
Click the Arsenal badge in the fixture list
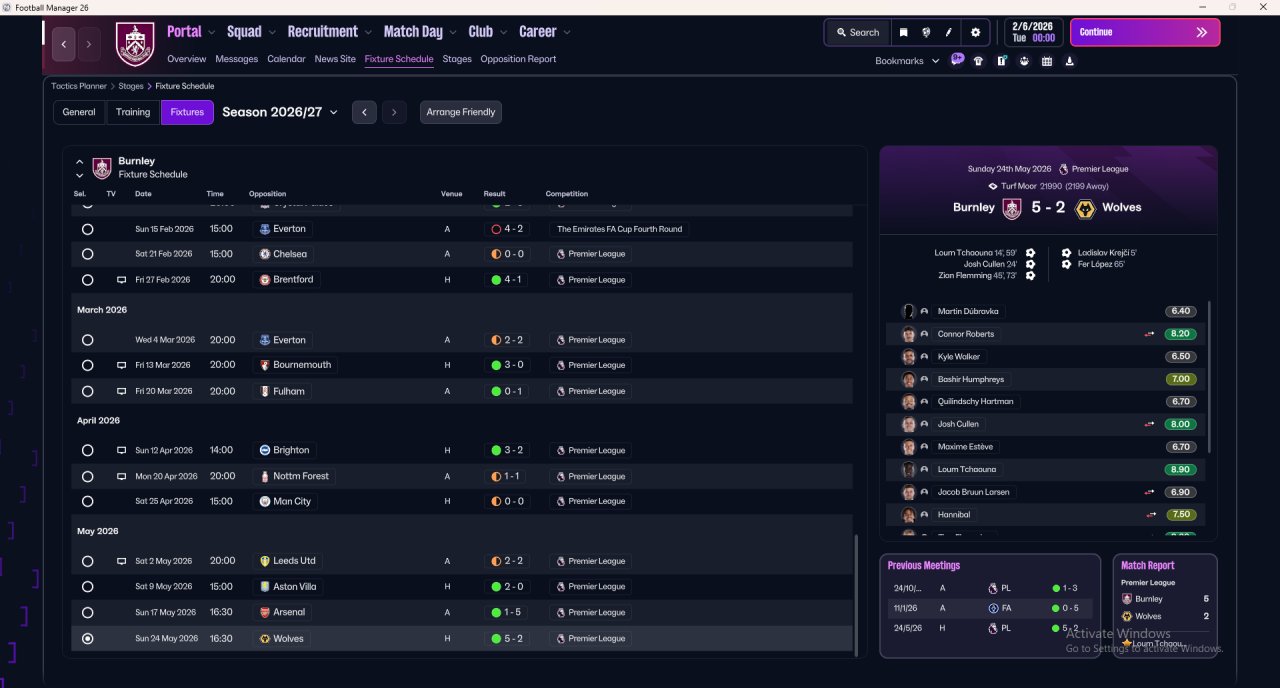pos(264,612)
